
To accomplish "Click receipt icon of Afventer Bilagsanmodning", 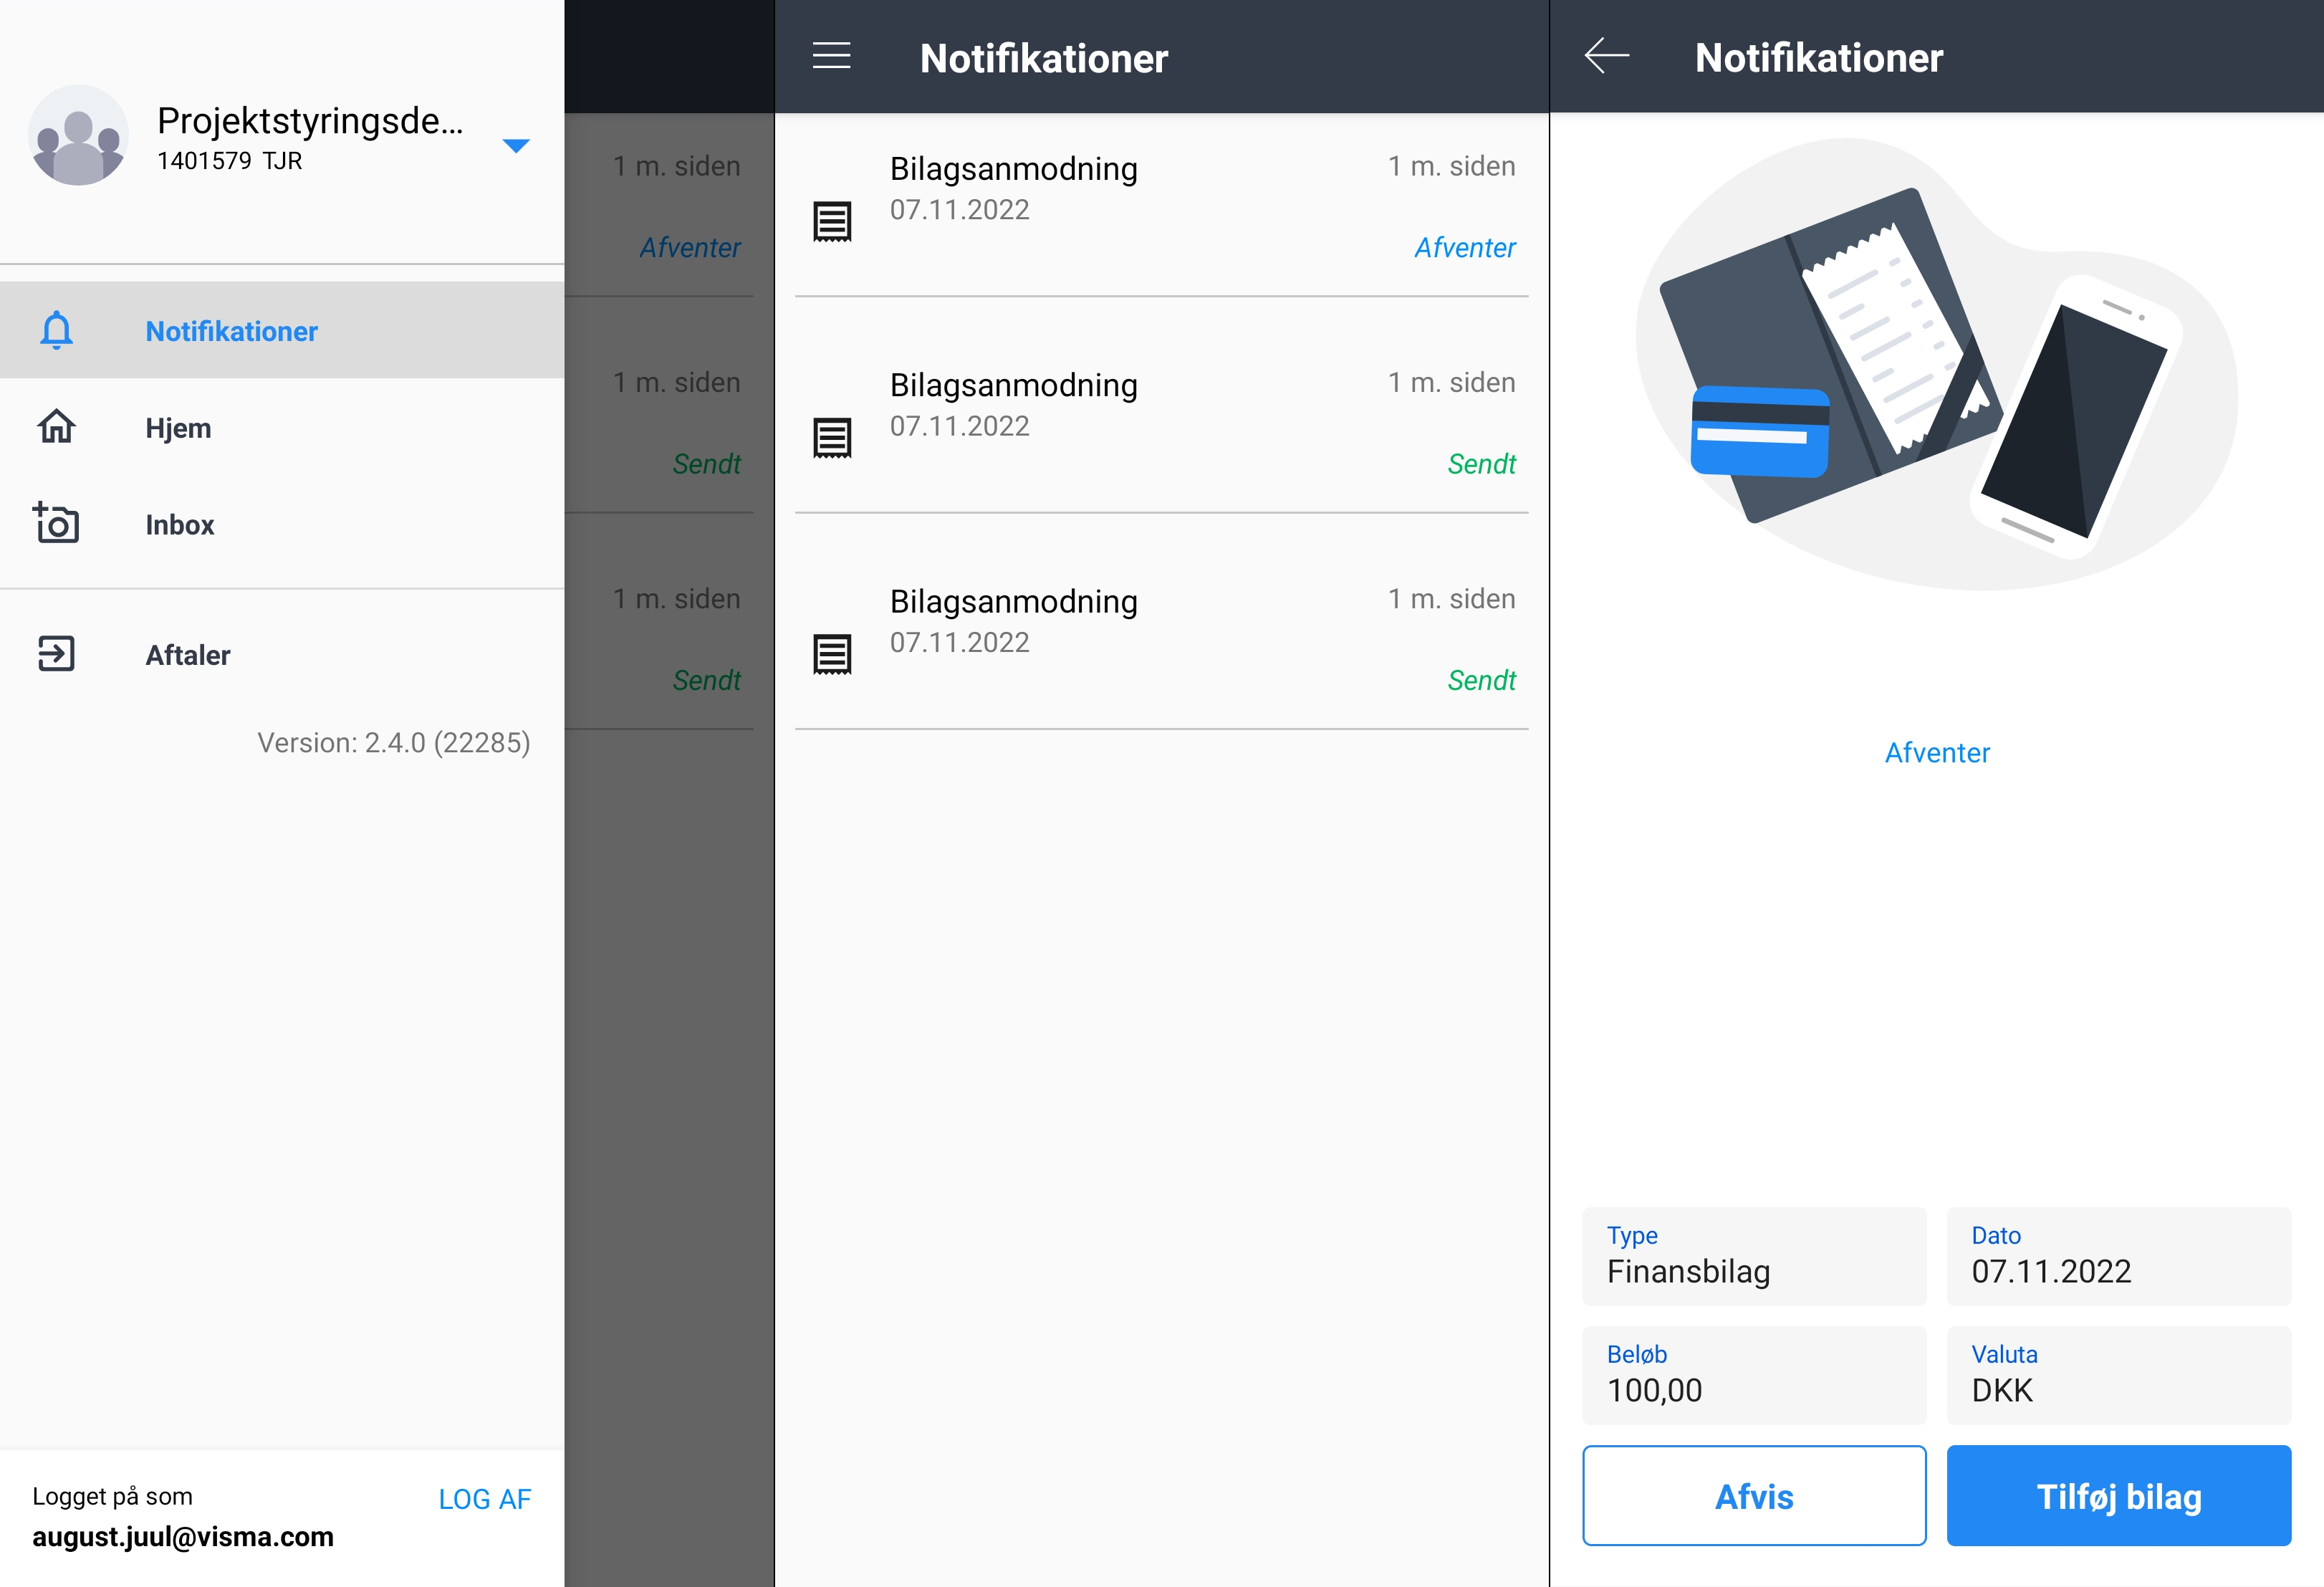I will (831, 221).
